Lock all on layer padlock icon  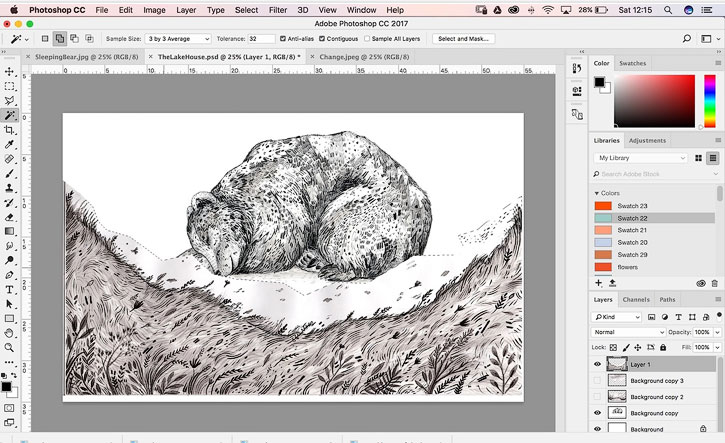point(663,347)
